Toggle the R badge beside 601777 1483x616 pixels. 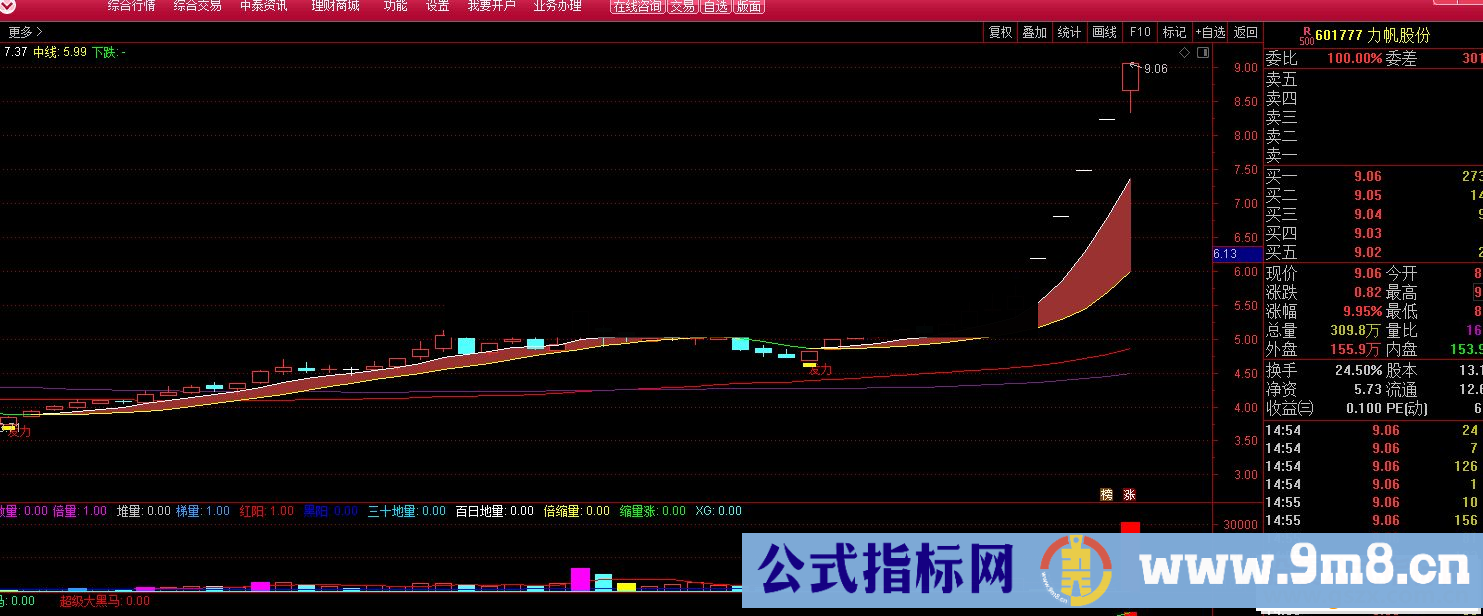click(x=1307, y=31)
